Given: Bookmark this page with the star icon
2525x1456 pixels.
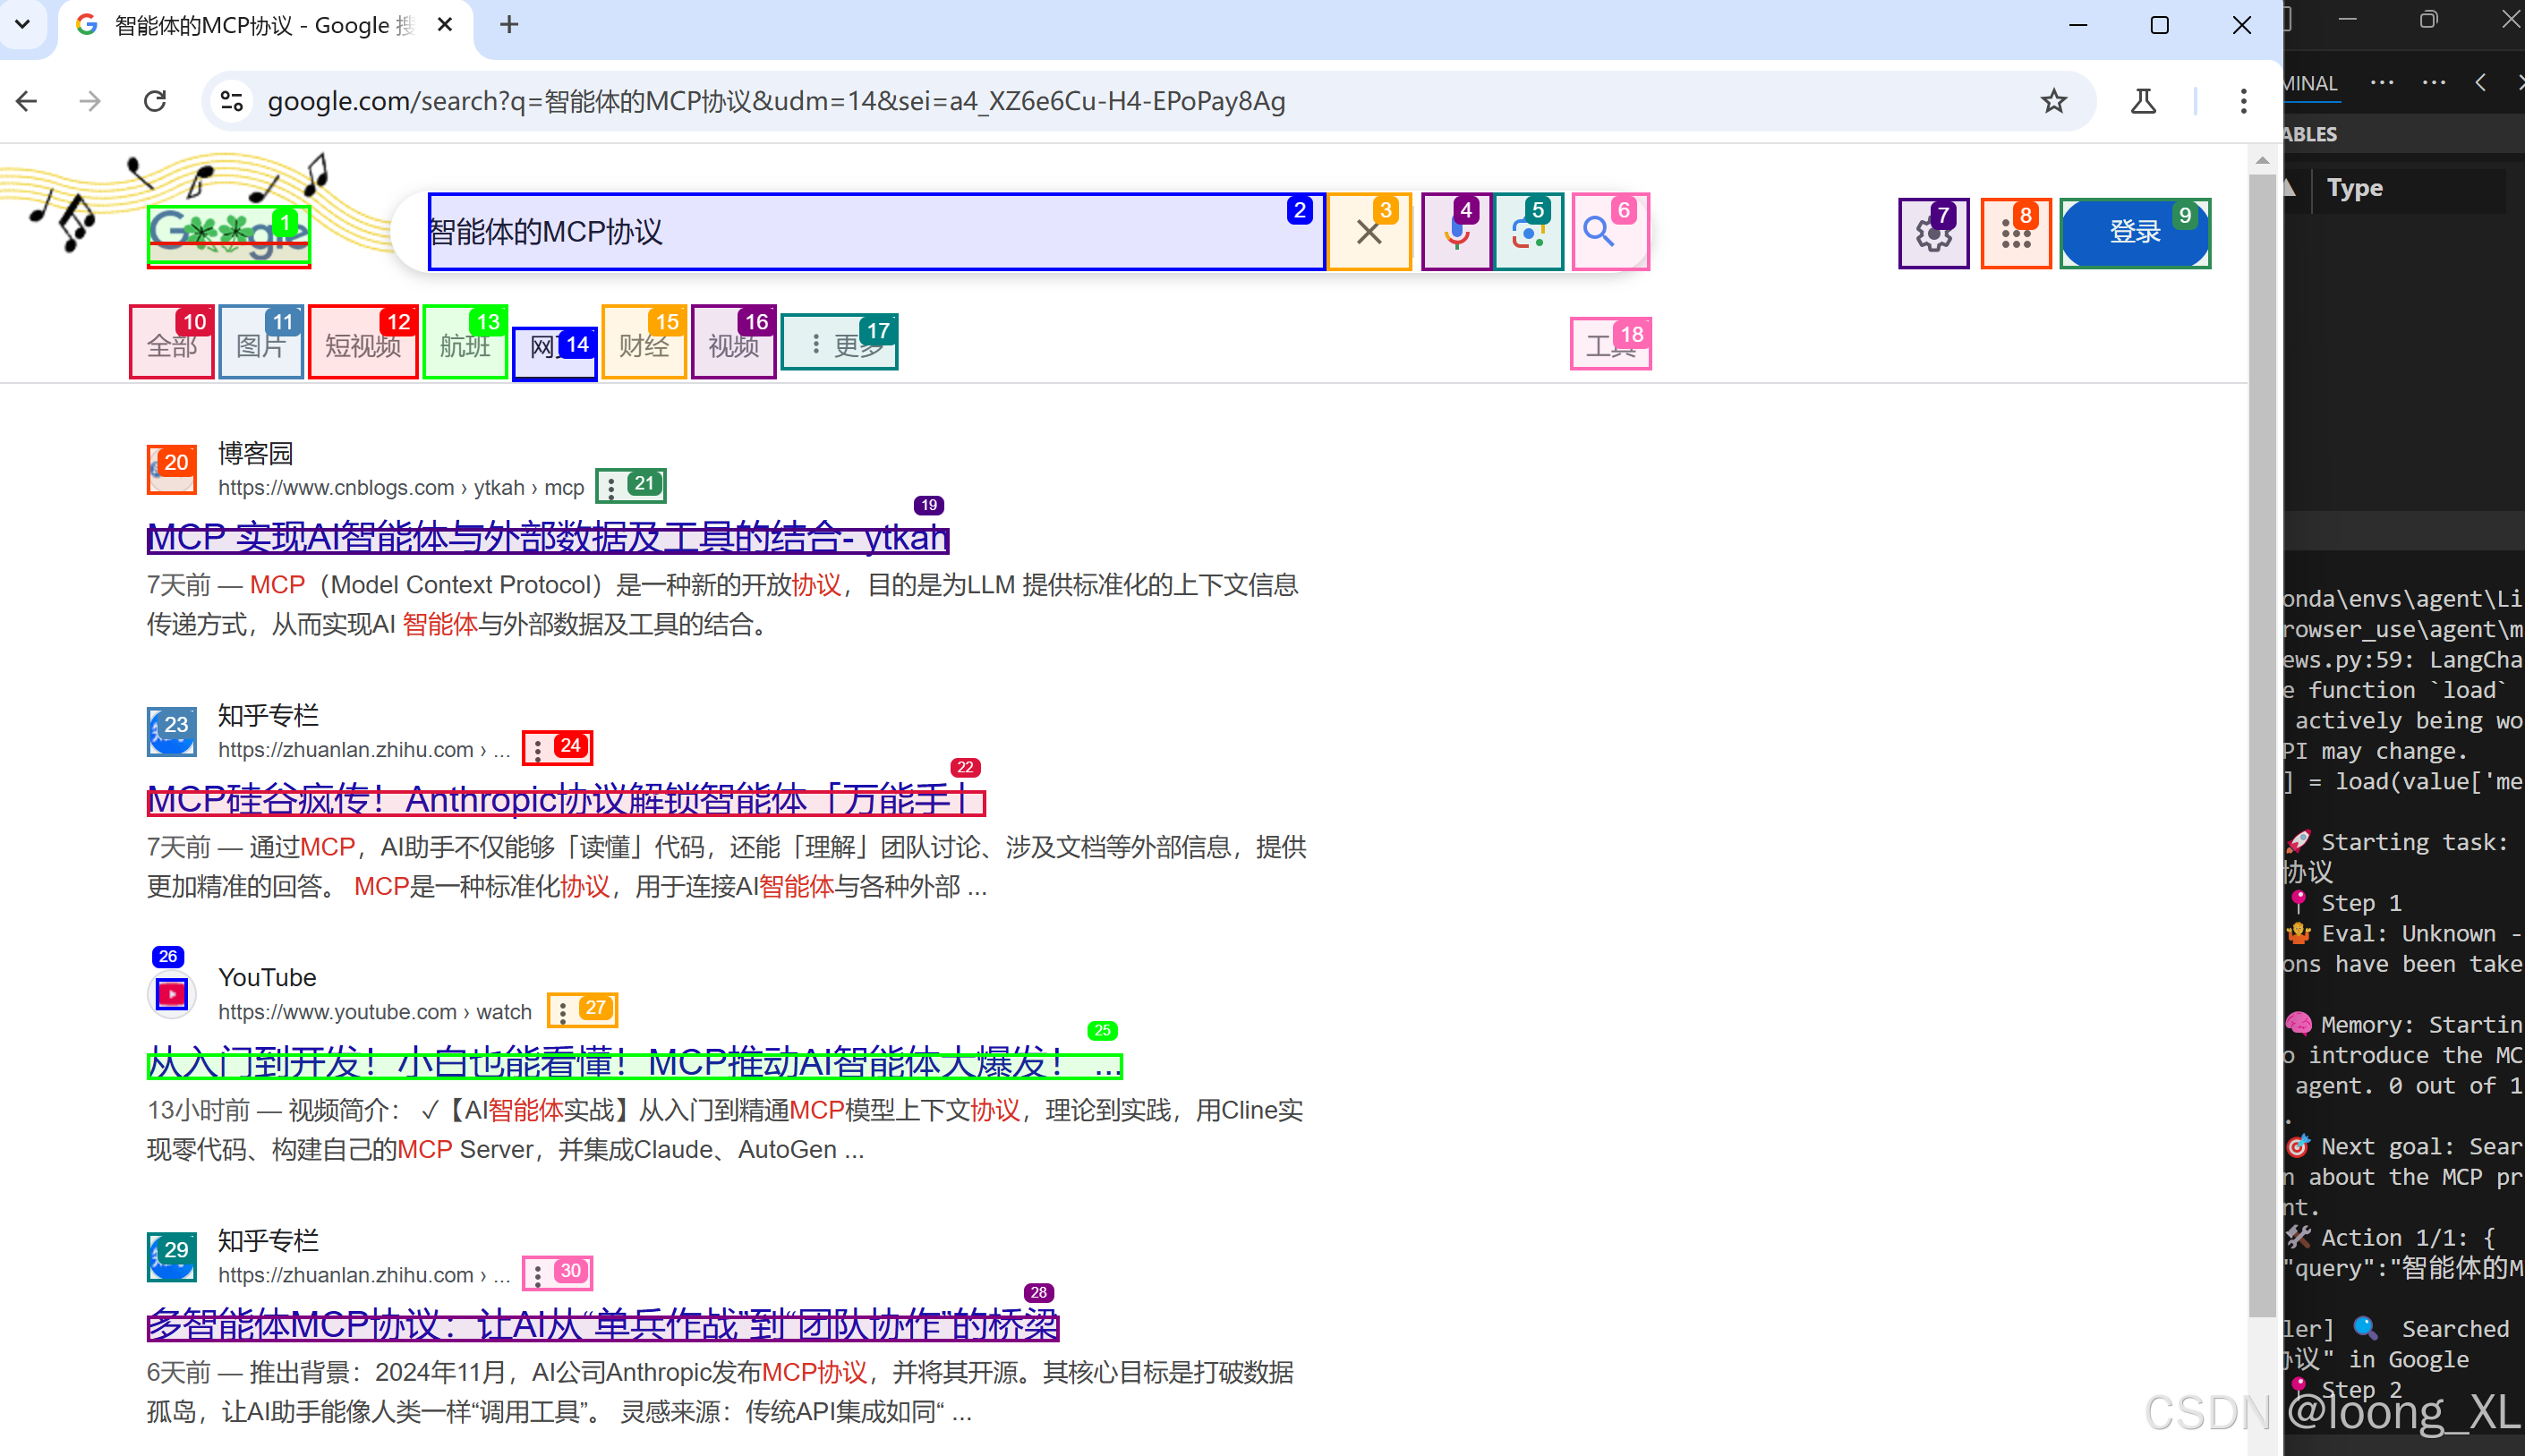Looking at the screenshot, I should [2054, 101].
